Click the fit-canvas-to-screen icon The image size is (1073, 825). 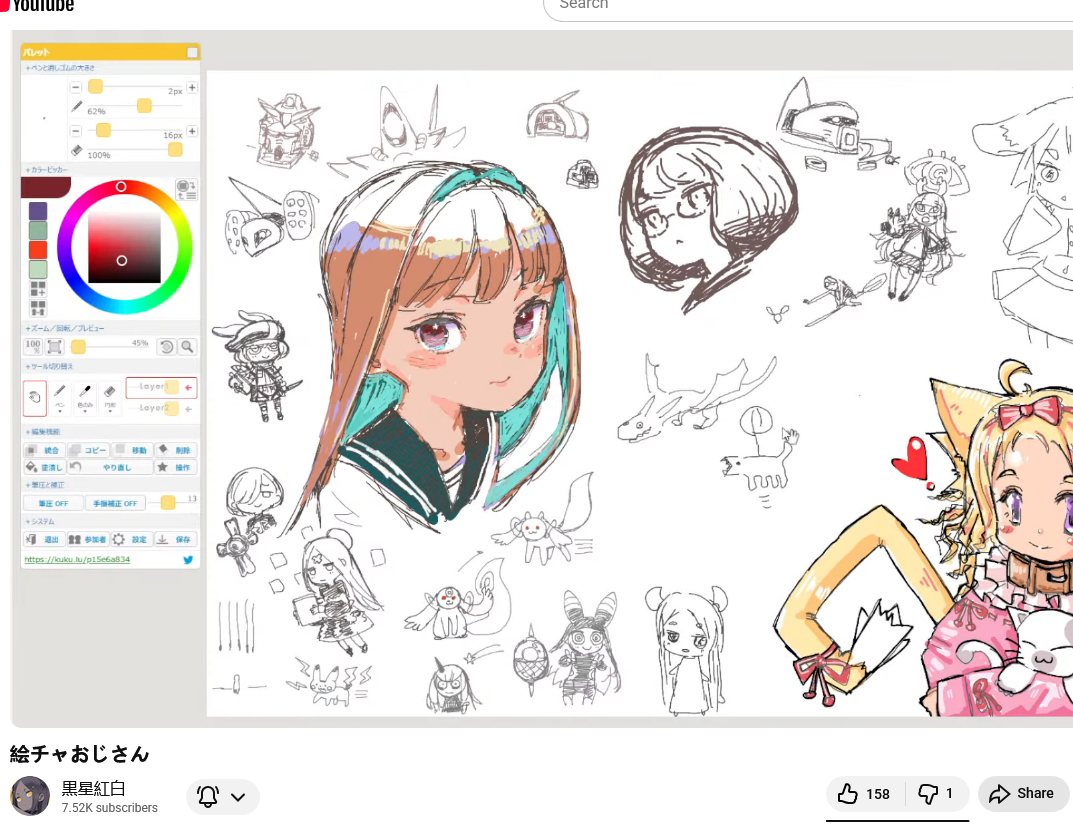coord(54,346)
